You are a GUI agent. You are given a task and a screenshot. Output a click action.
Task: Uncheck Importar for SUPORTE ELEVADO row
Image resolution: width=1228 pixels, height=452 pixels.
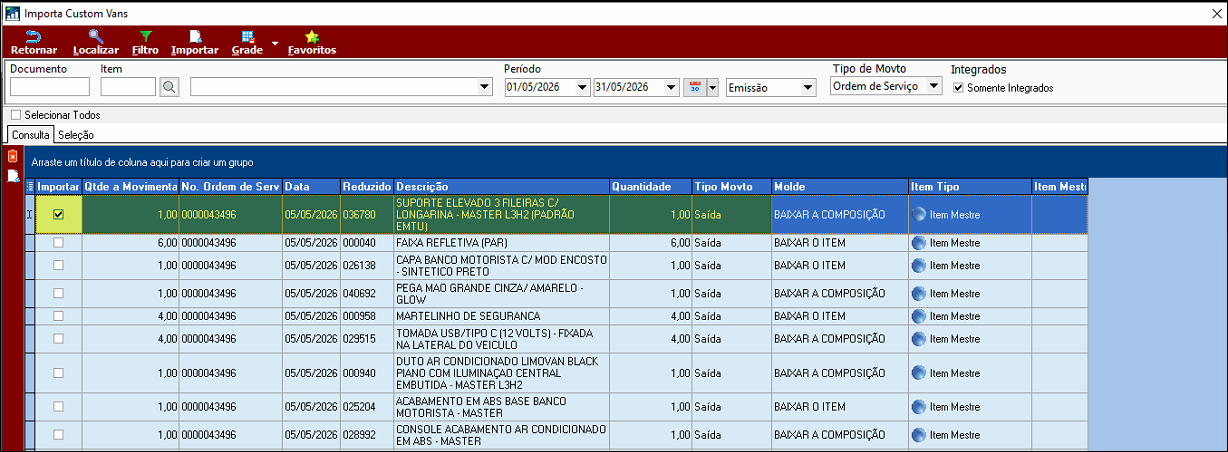58,214
